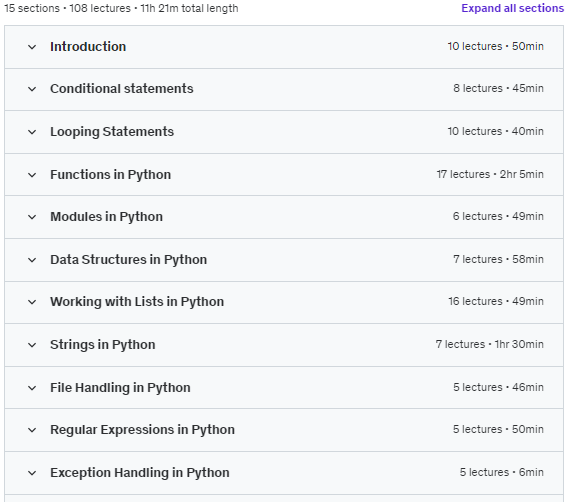Click '10 lectures • 50min' on Introduction row
Viewport: 569px width, 502px height.
(x=495, y=46)
